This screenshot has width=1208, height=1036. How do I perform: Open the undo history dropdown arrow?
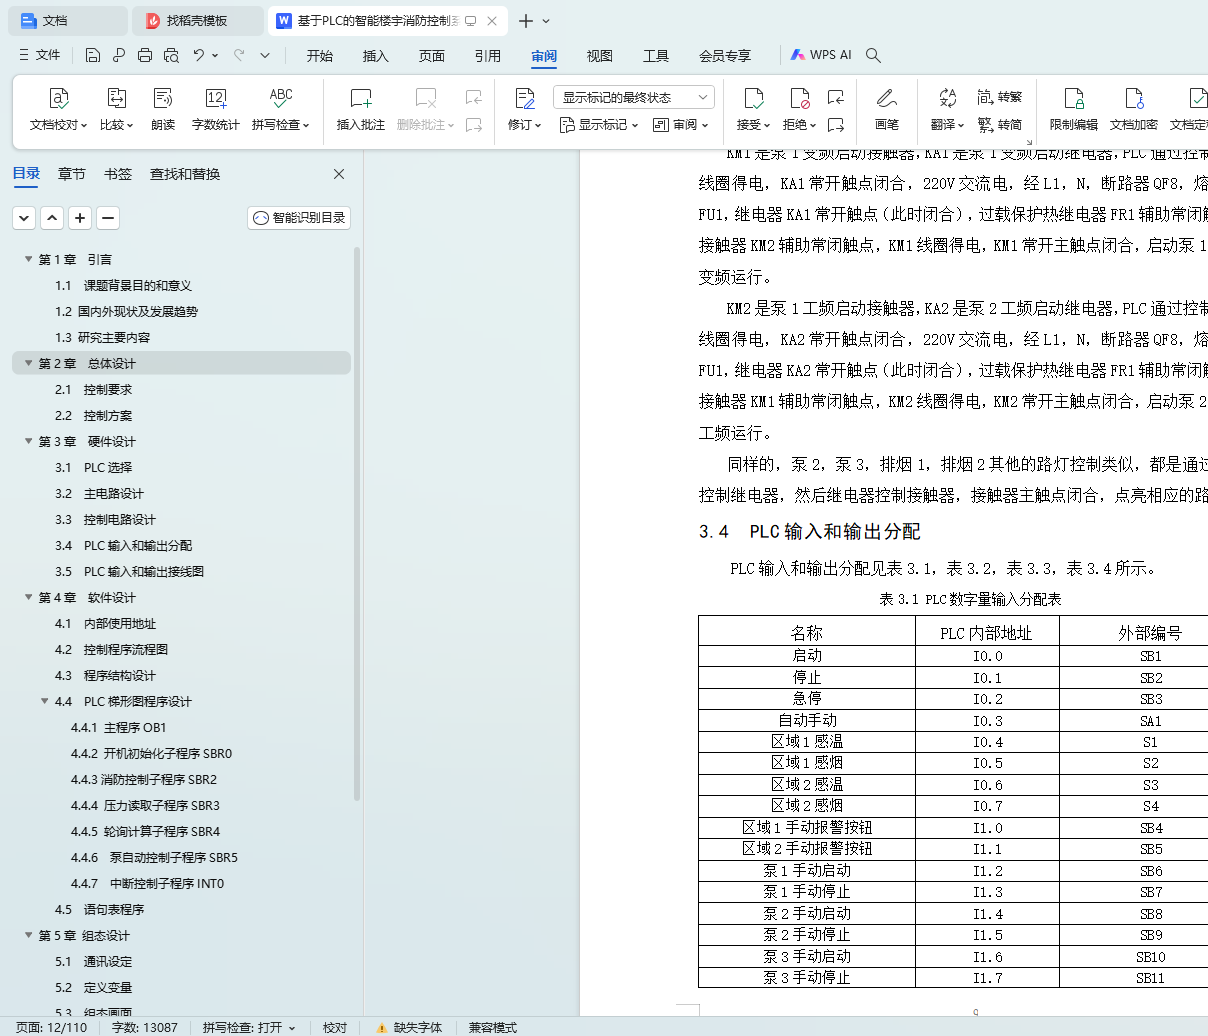pyautogui.click(x=215, y=55)
